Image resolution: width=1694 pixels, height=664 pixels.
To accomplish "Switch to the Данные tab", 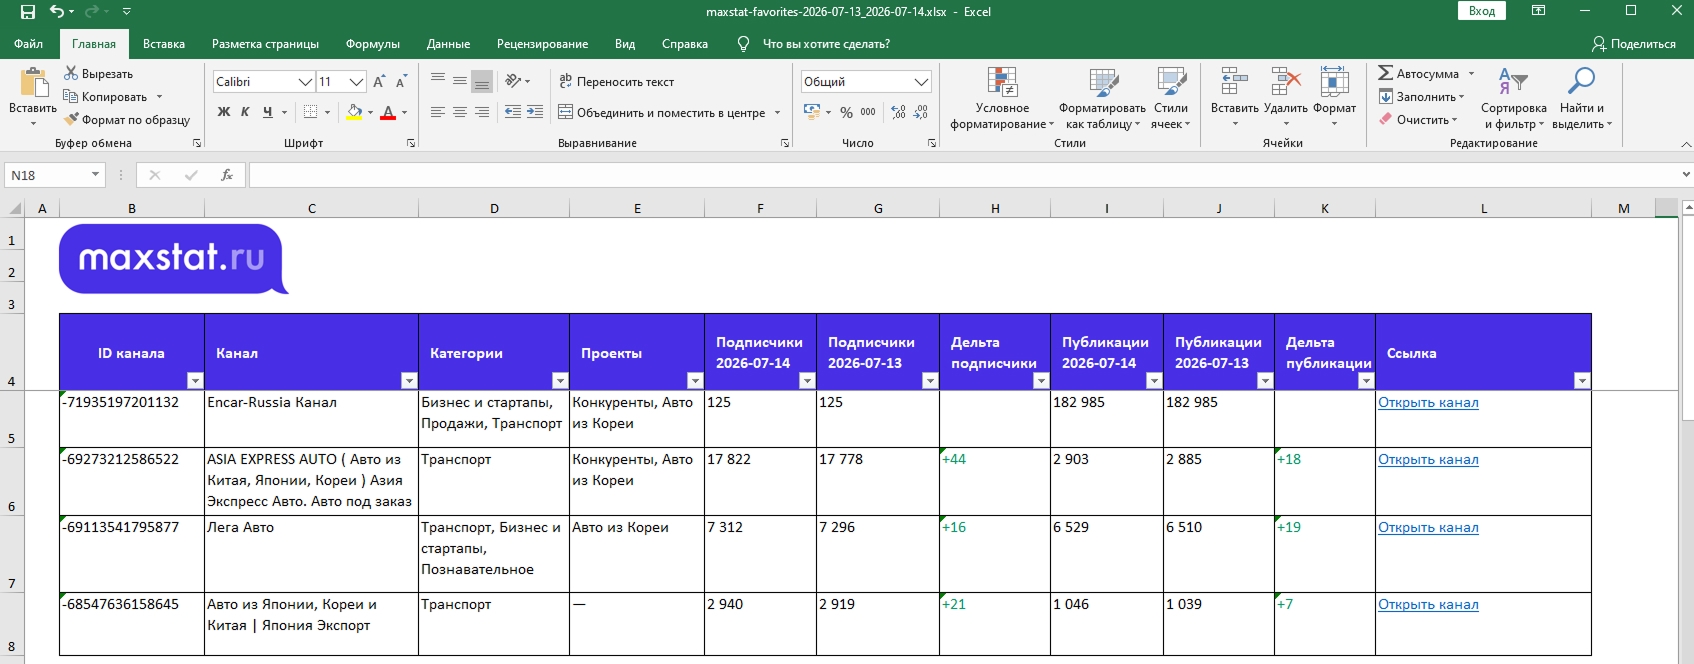I will point(448,44).
